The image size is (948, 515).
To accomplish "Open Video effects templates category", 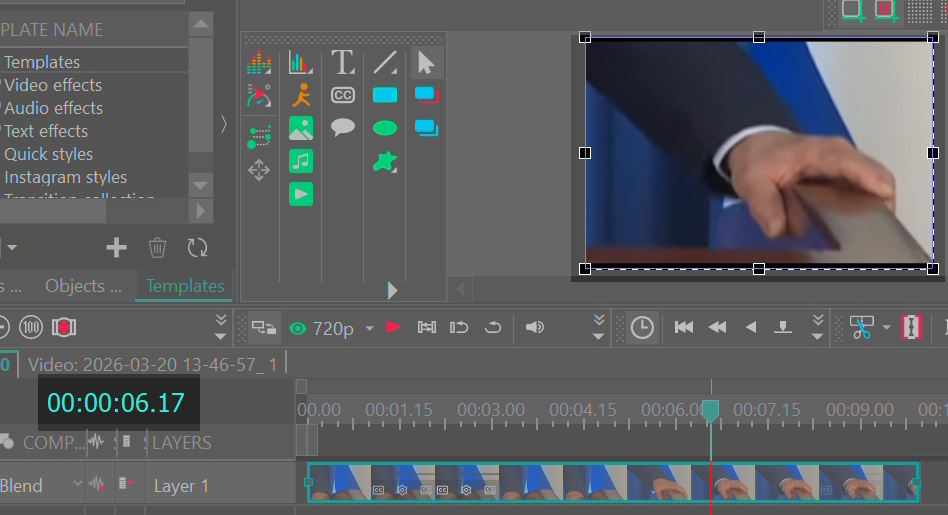I will [x=53, y=85].
